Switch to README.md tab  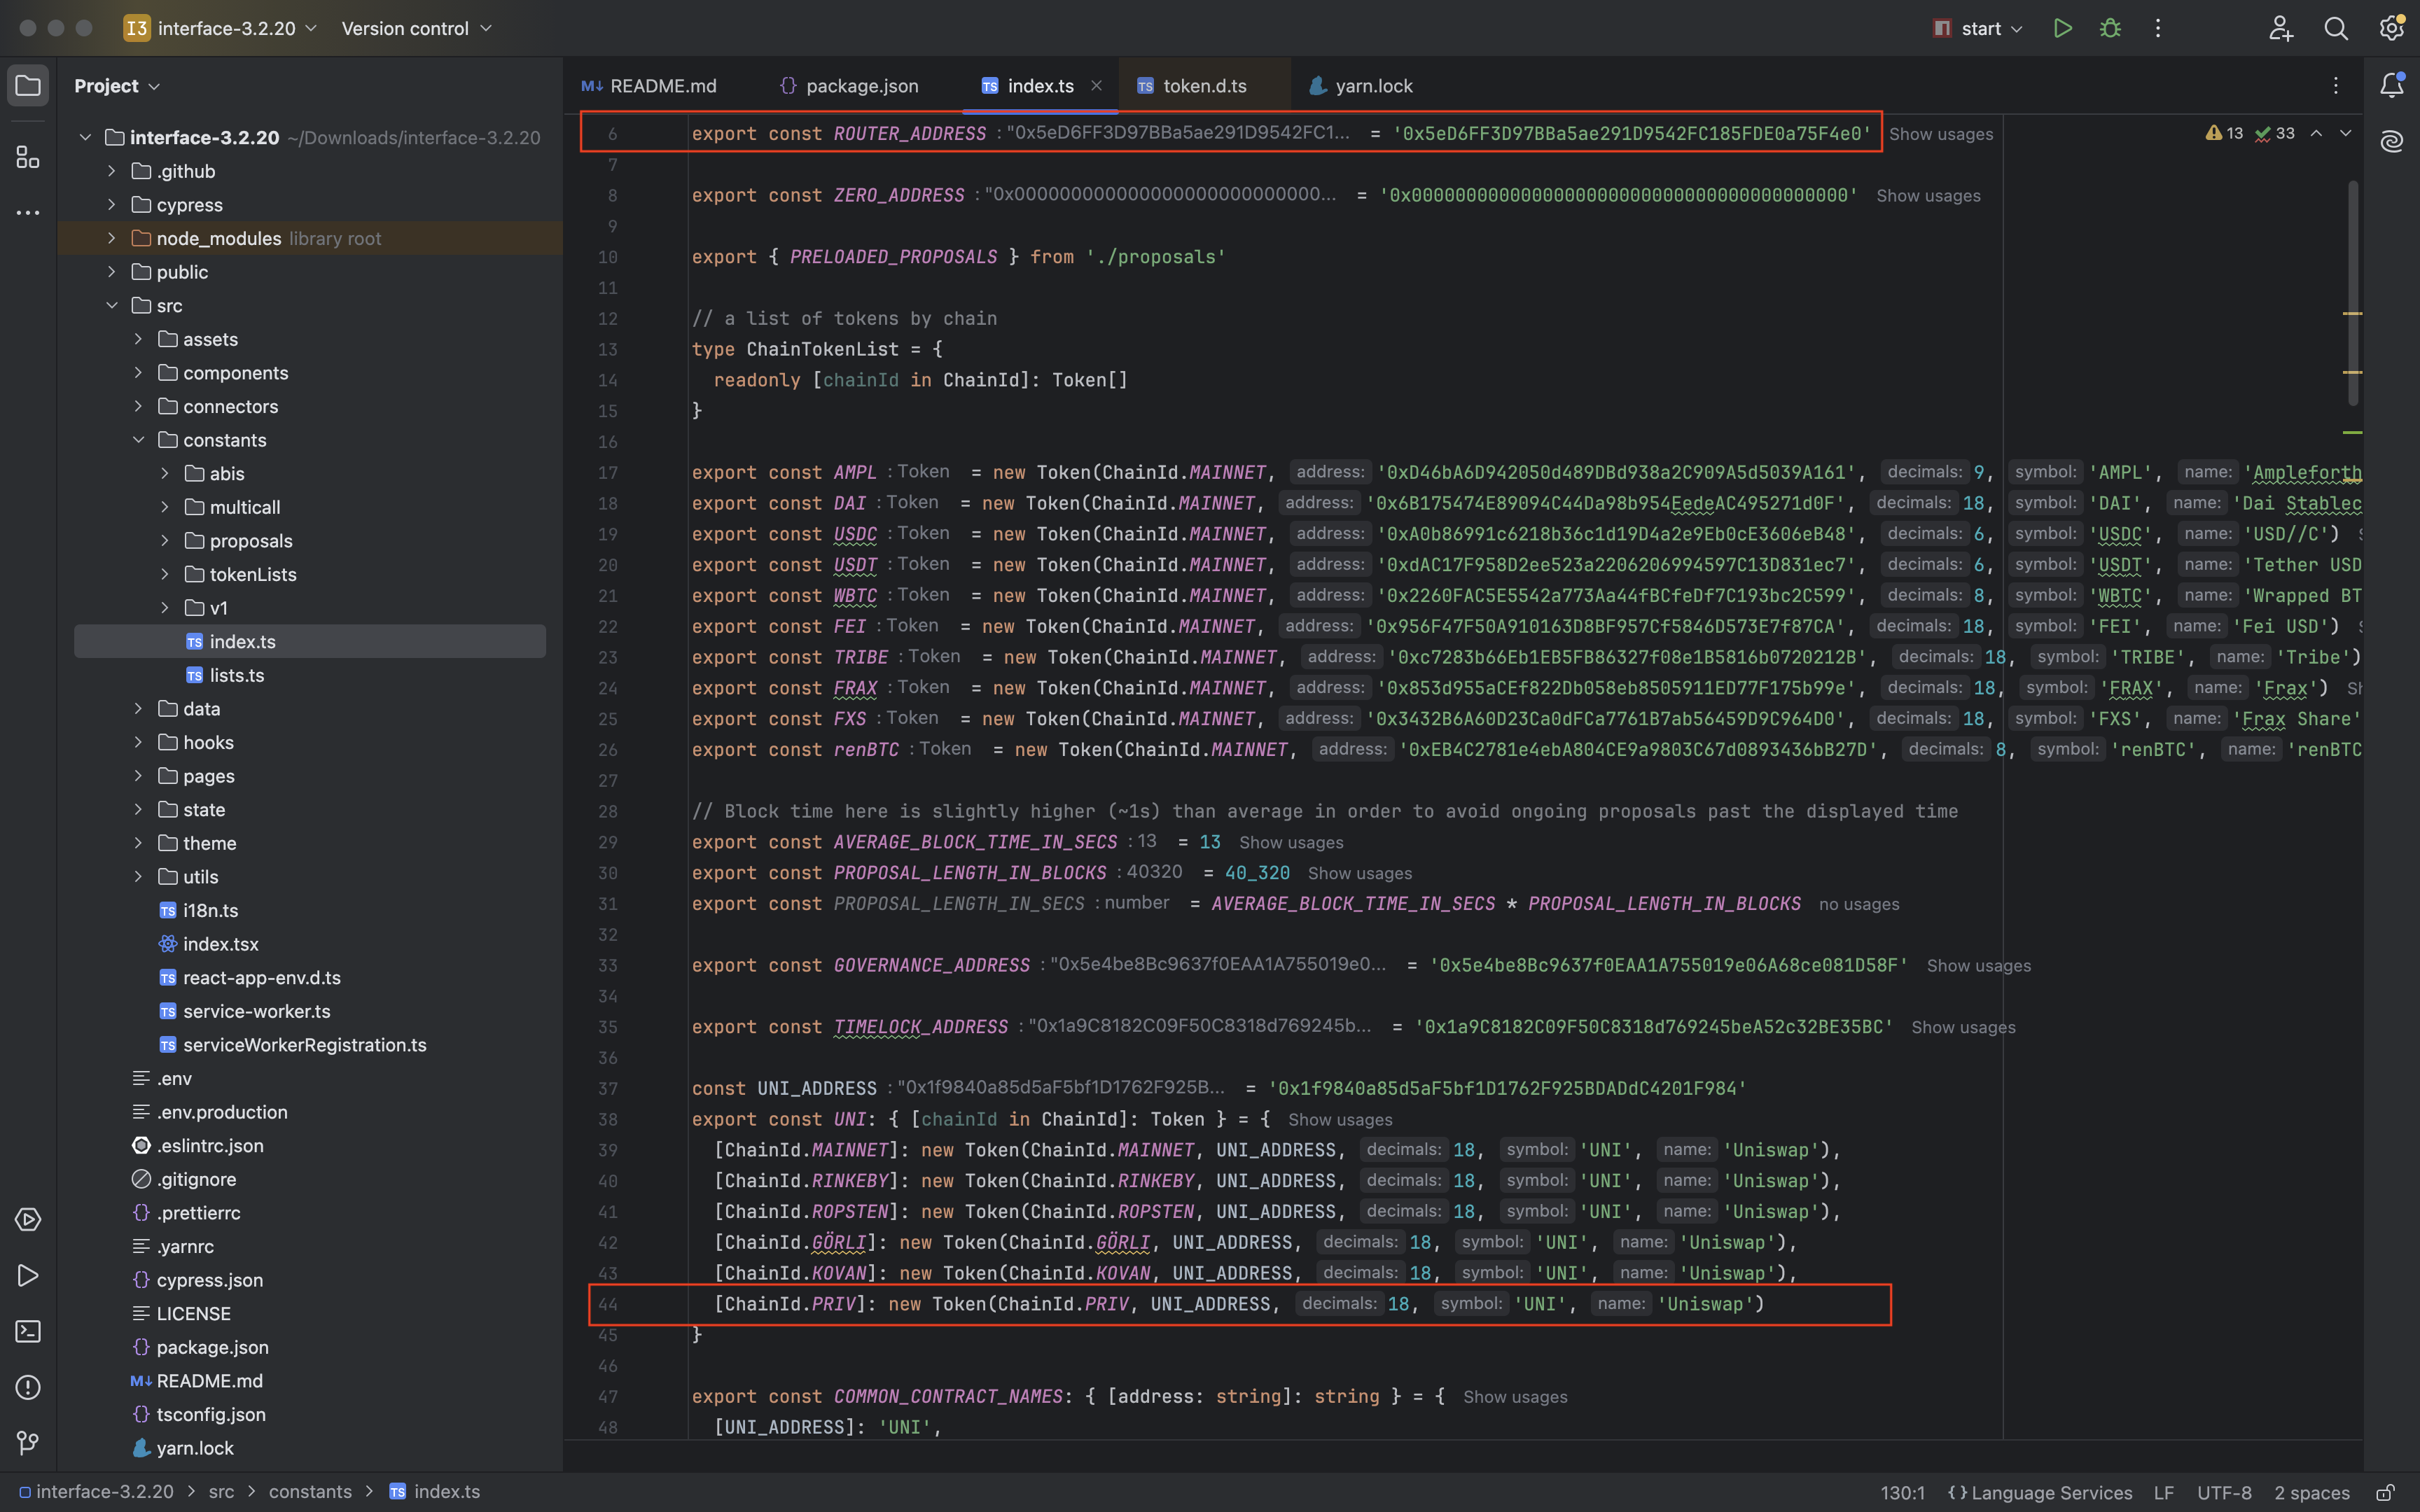(x=649, y=86)
